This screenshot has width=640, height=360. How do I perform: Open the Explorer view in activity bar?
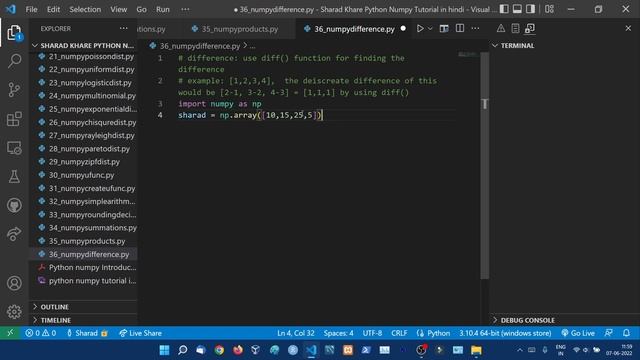pyautogui.click(x=14, y=33)
